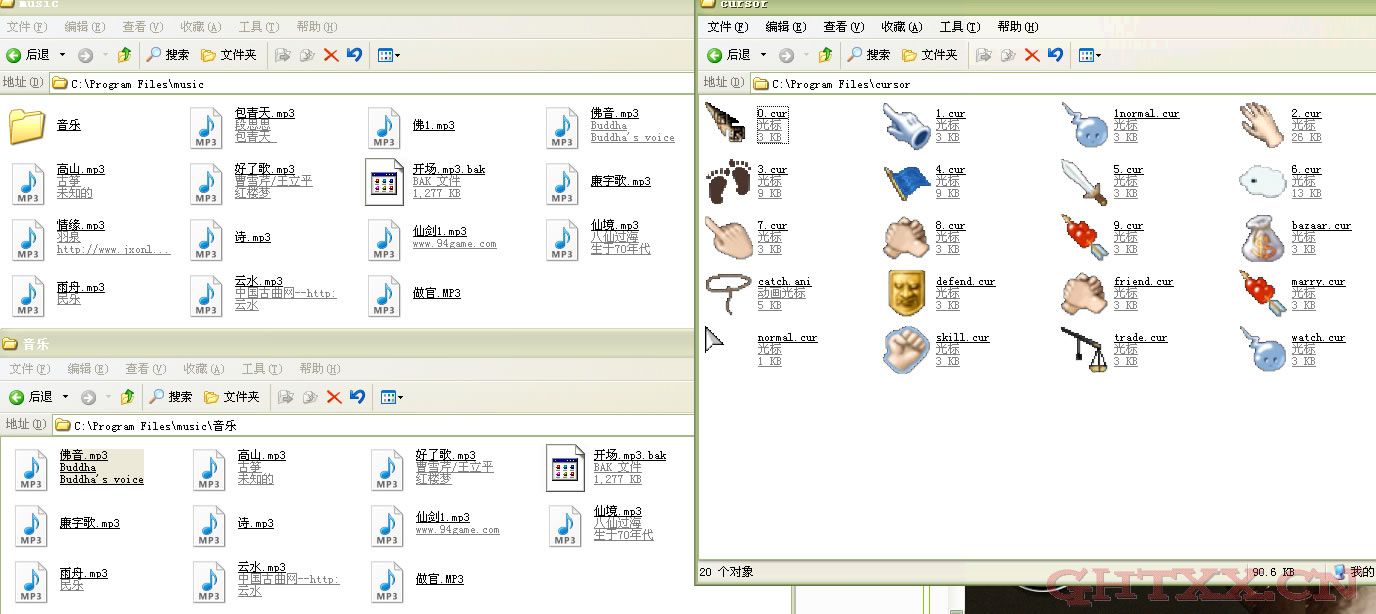This screenshot has height=614, width=1376.
Task: Open the 音乐 folder in music window
Action: (28, 126)
